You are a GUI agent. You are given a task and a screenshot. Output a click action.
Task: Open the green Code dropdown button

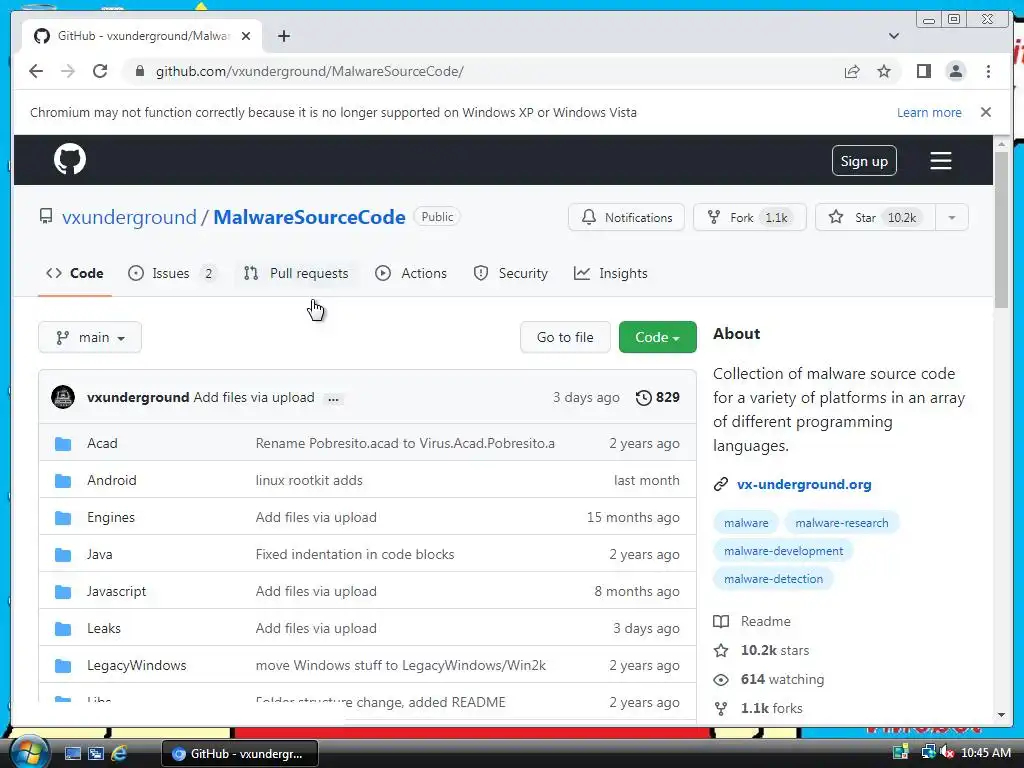coord(658,337)
